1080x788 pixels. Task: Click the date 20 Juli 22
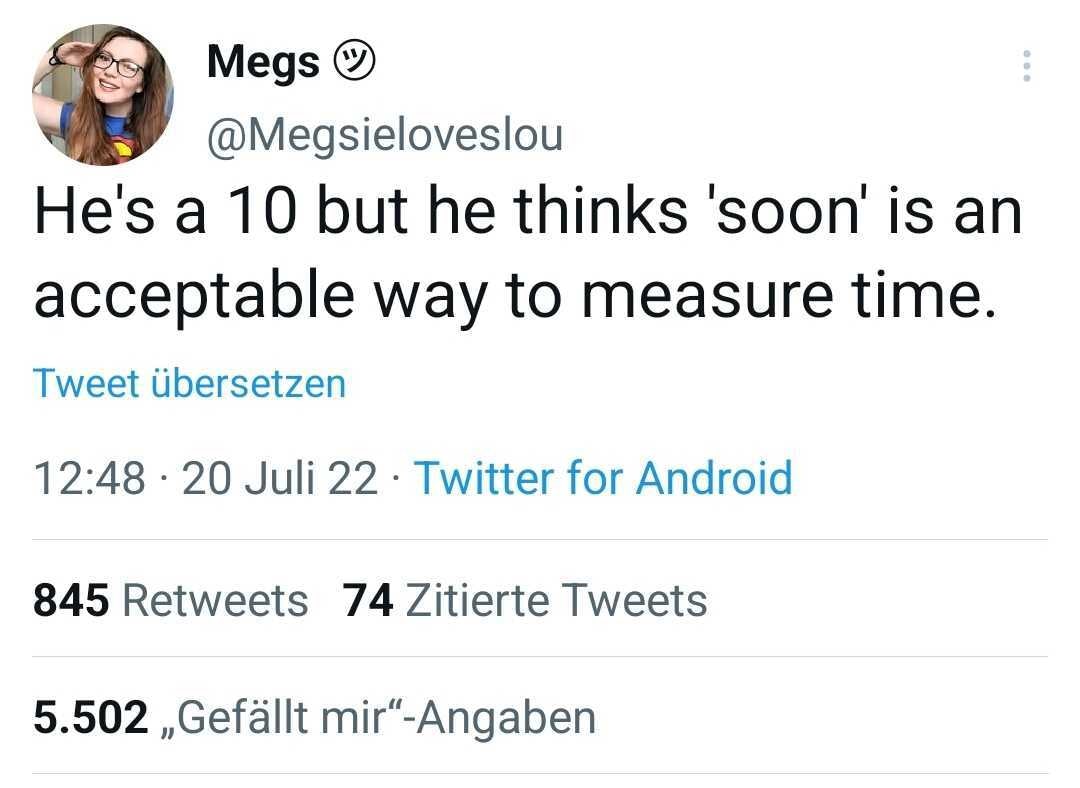tap(280, 478)
